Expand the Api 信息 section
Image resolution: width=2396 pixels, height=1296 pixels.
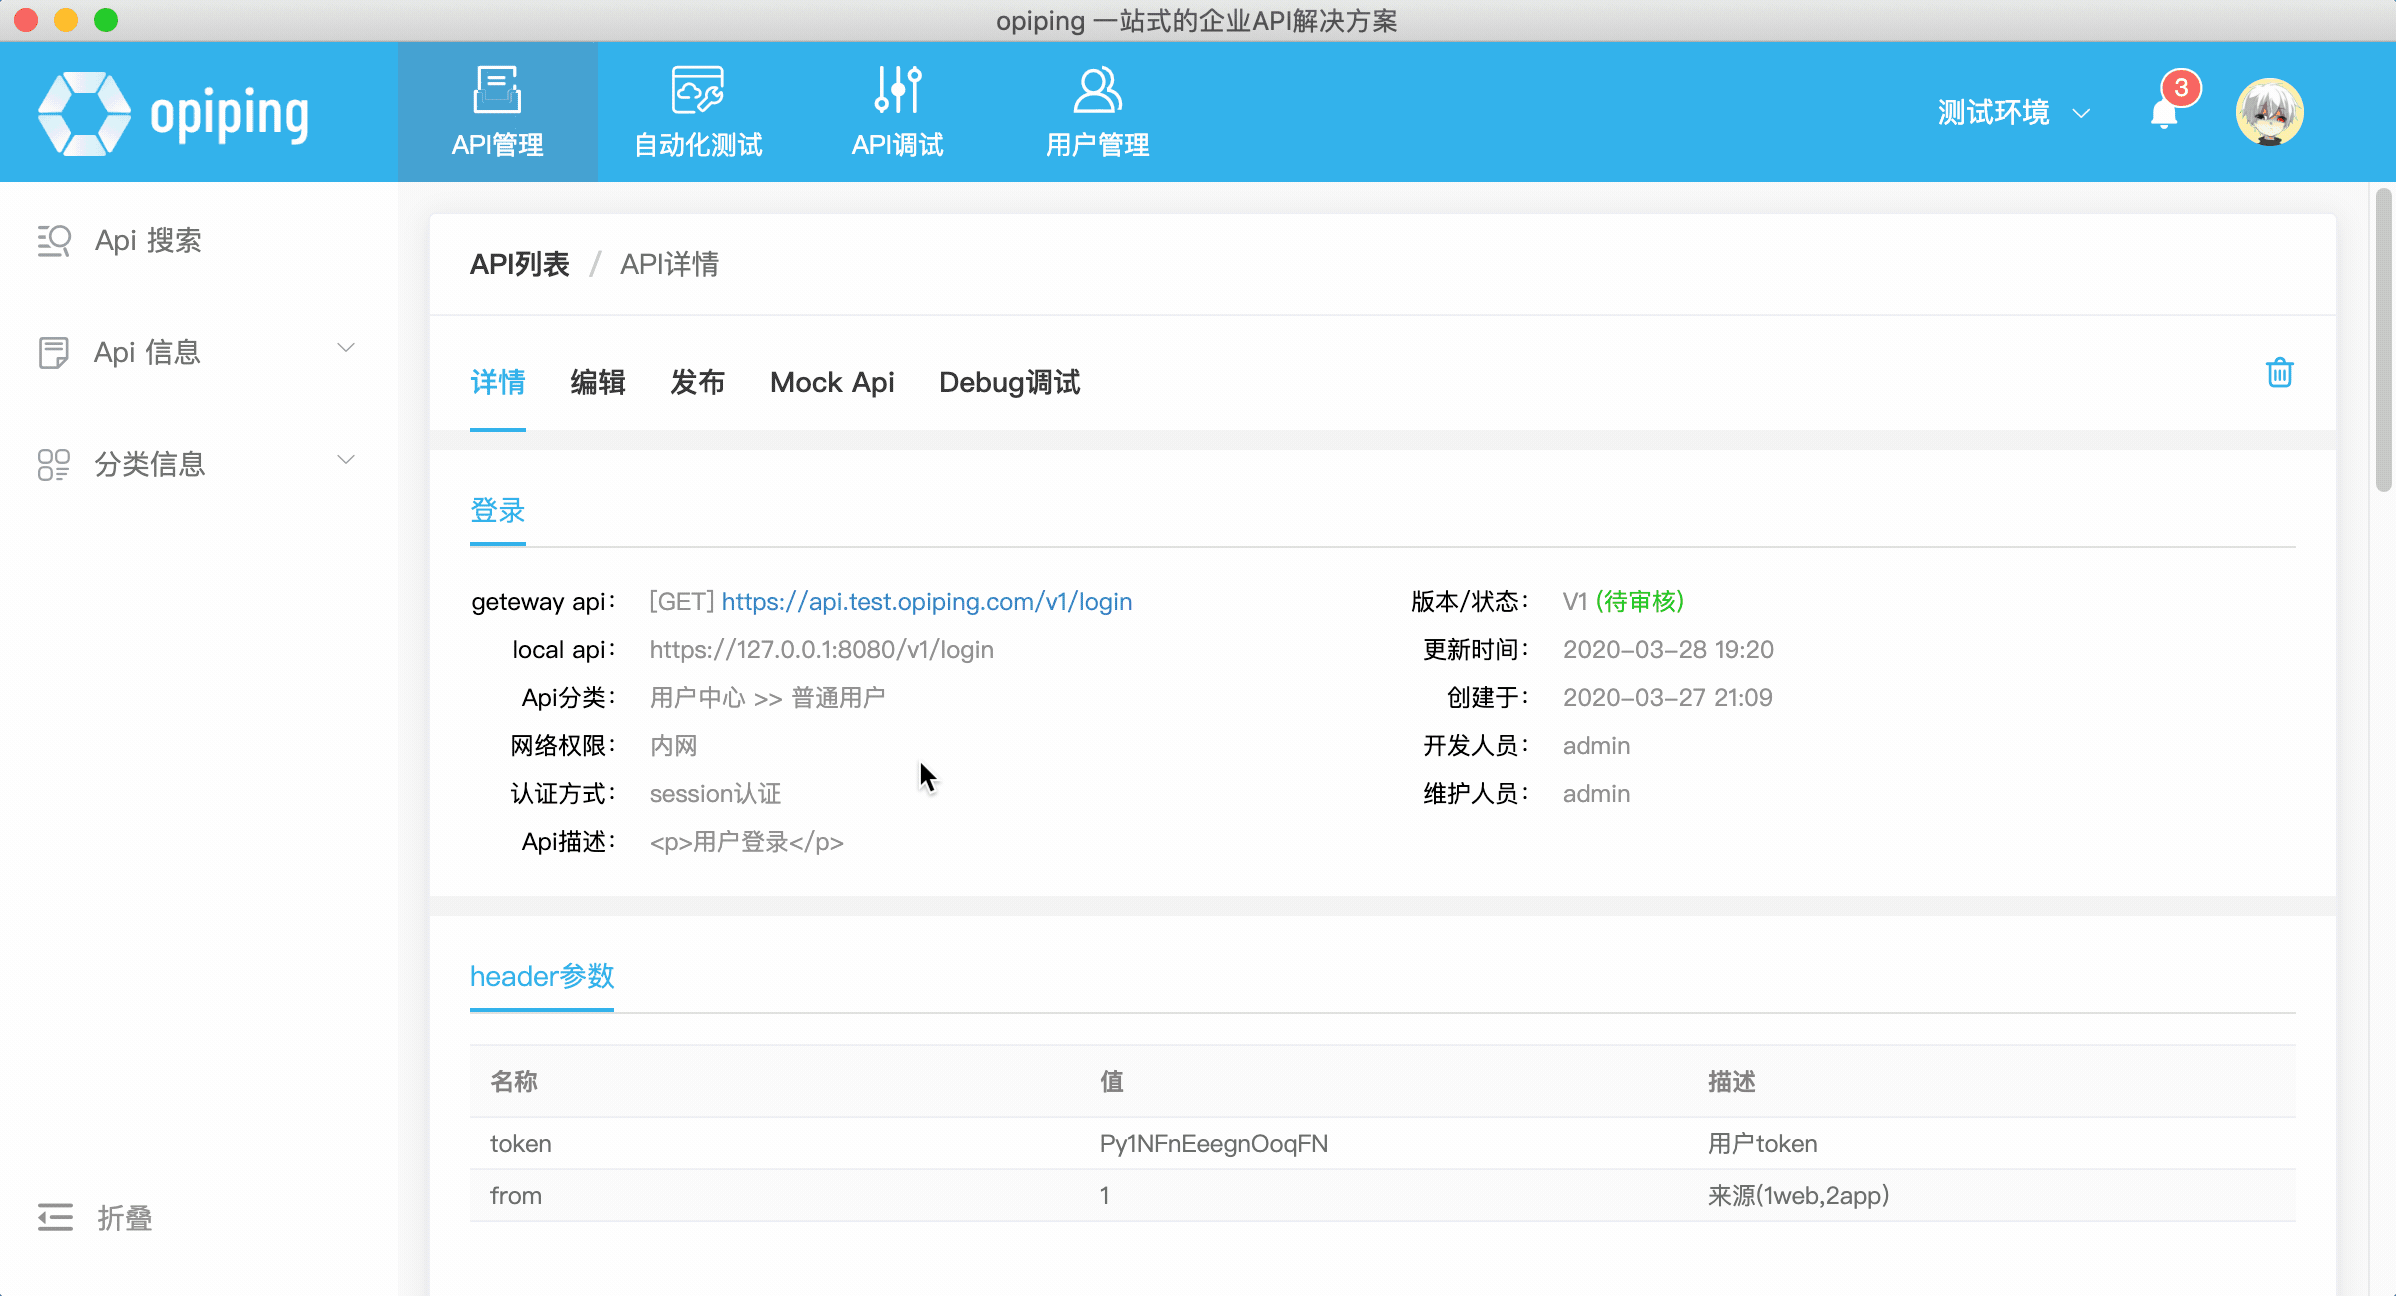345,348
